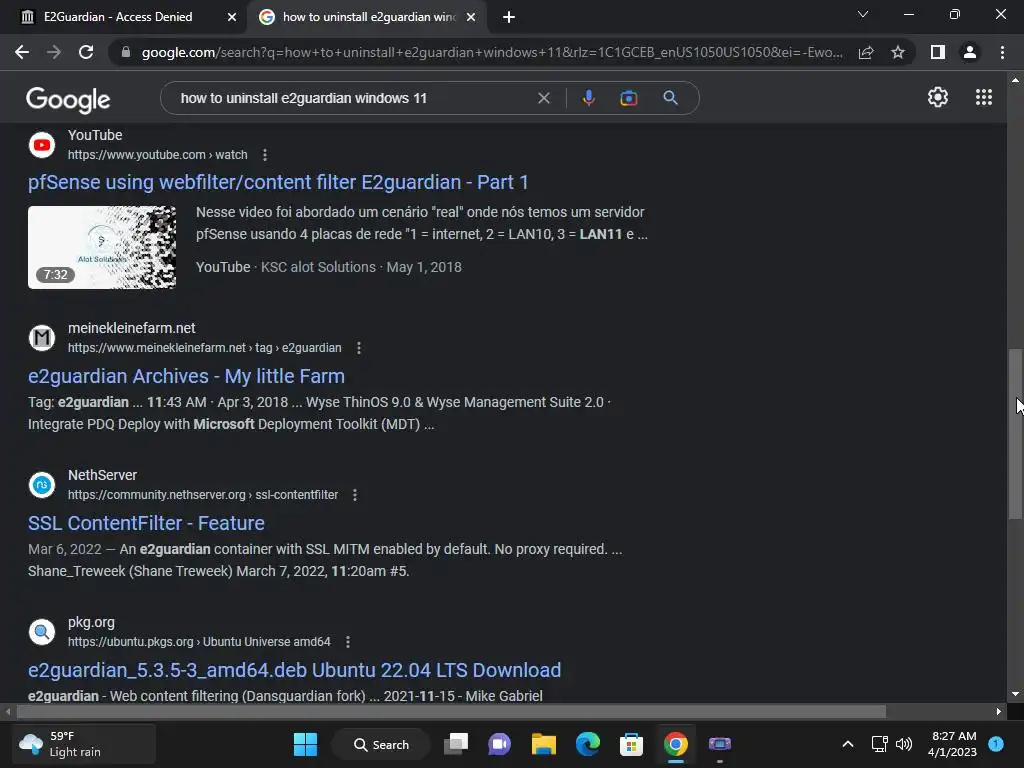Viewport: 1024px width, 768px height.
Task: Click the NethServer site icon
Action: (x=42, y=485)
